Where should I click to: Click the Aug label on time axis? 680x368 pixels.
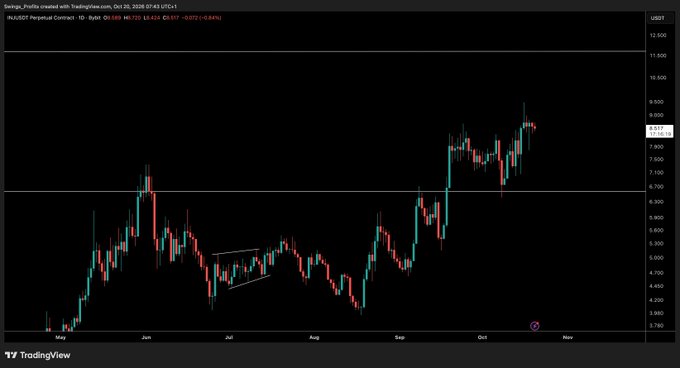click(x=314, y=337)
